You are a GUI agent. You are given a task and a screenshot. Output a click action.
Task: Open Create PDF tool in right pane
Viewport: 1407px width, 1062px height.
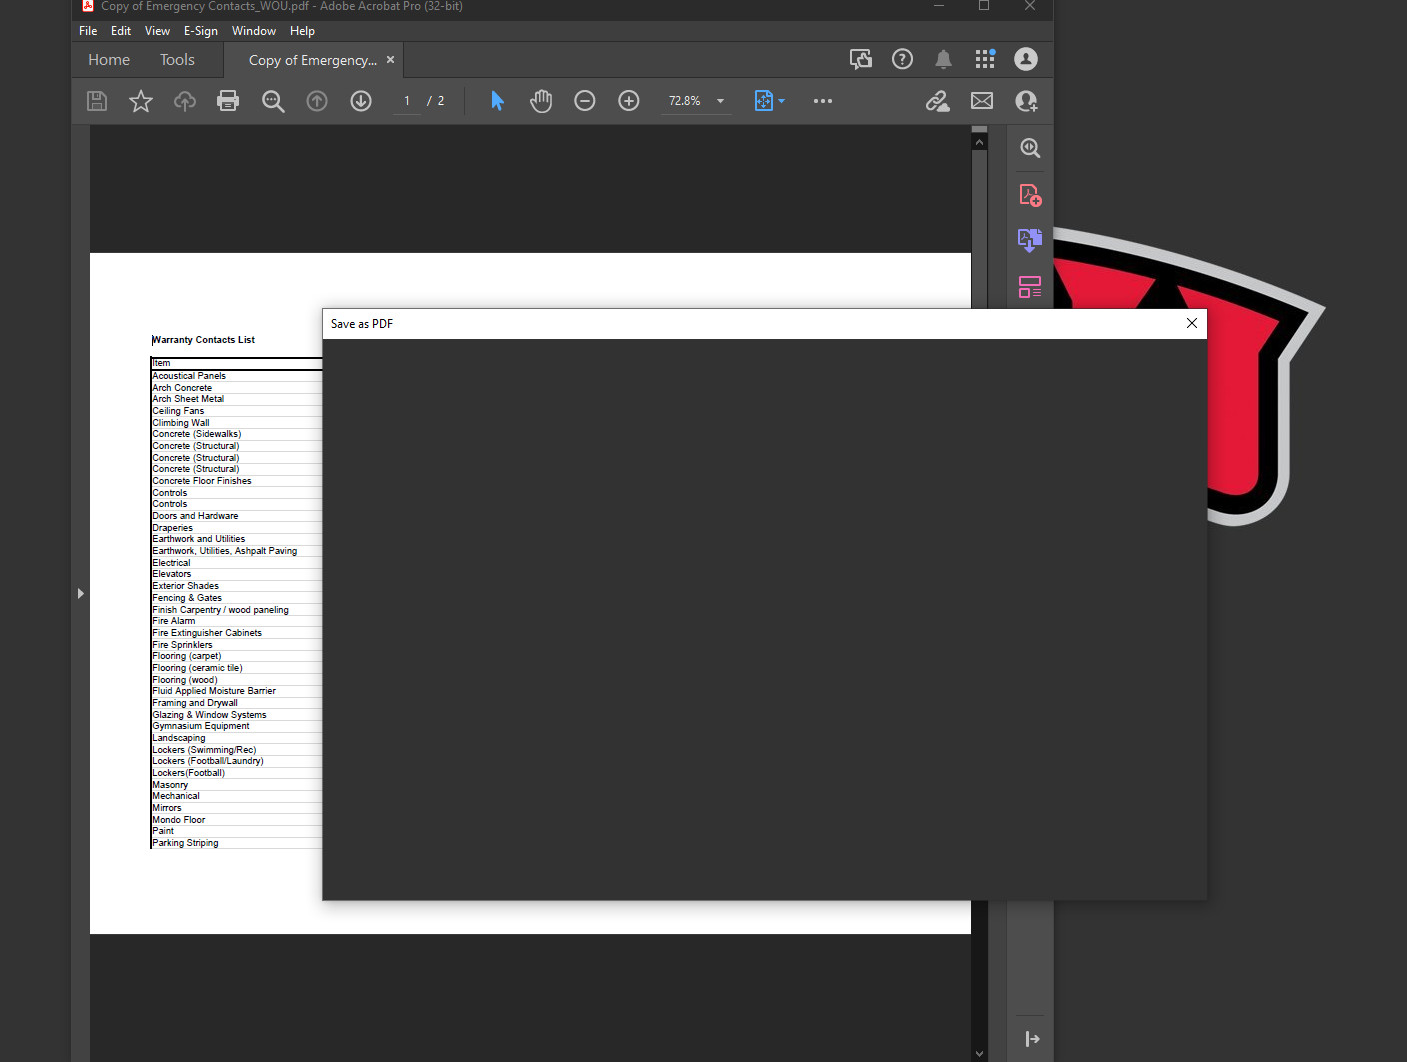pos(1030,195)
